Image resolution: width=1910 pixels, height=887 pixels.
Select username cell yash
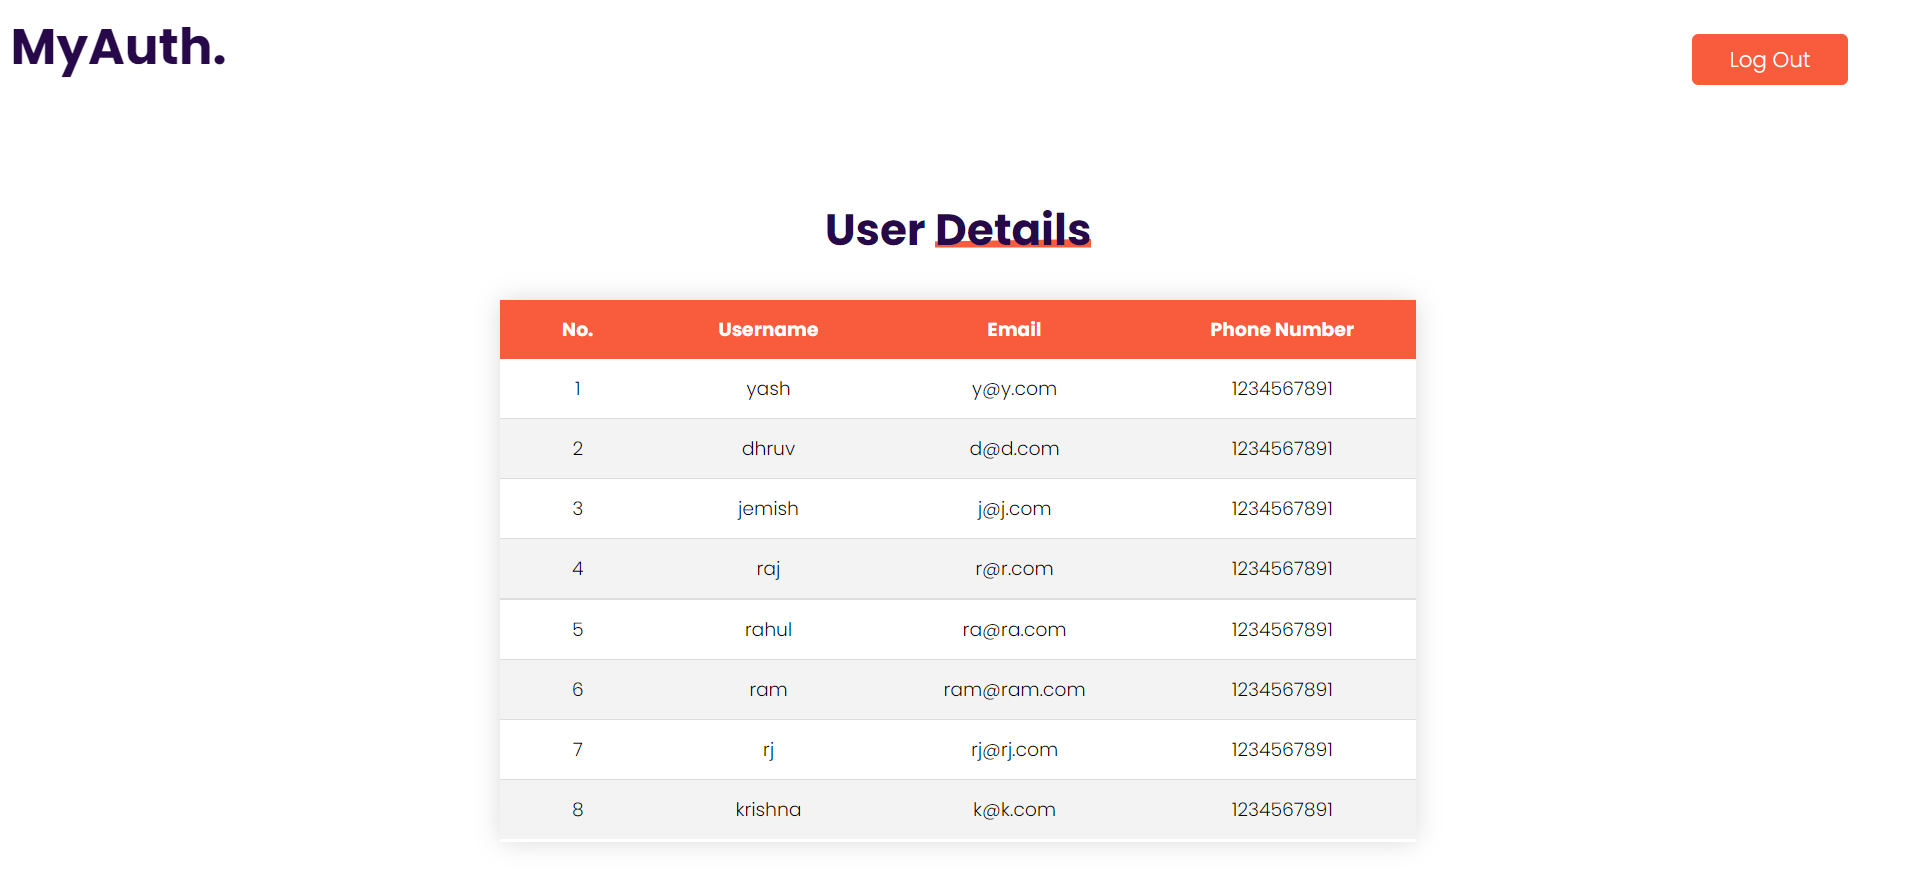click(x=768, y=389)
